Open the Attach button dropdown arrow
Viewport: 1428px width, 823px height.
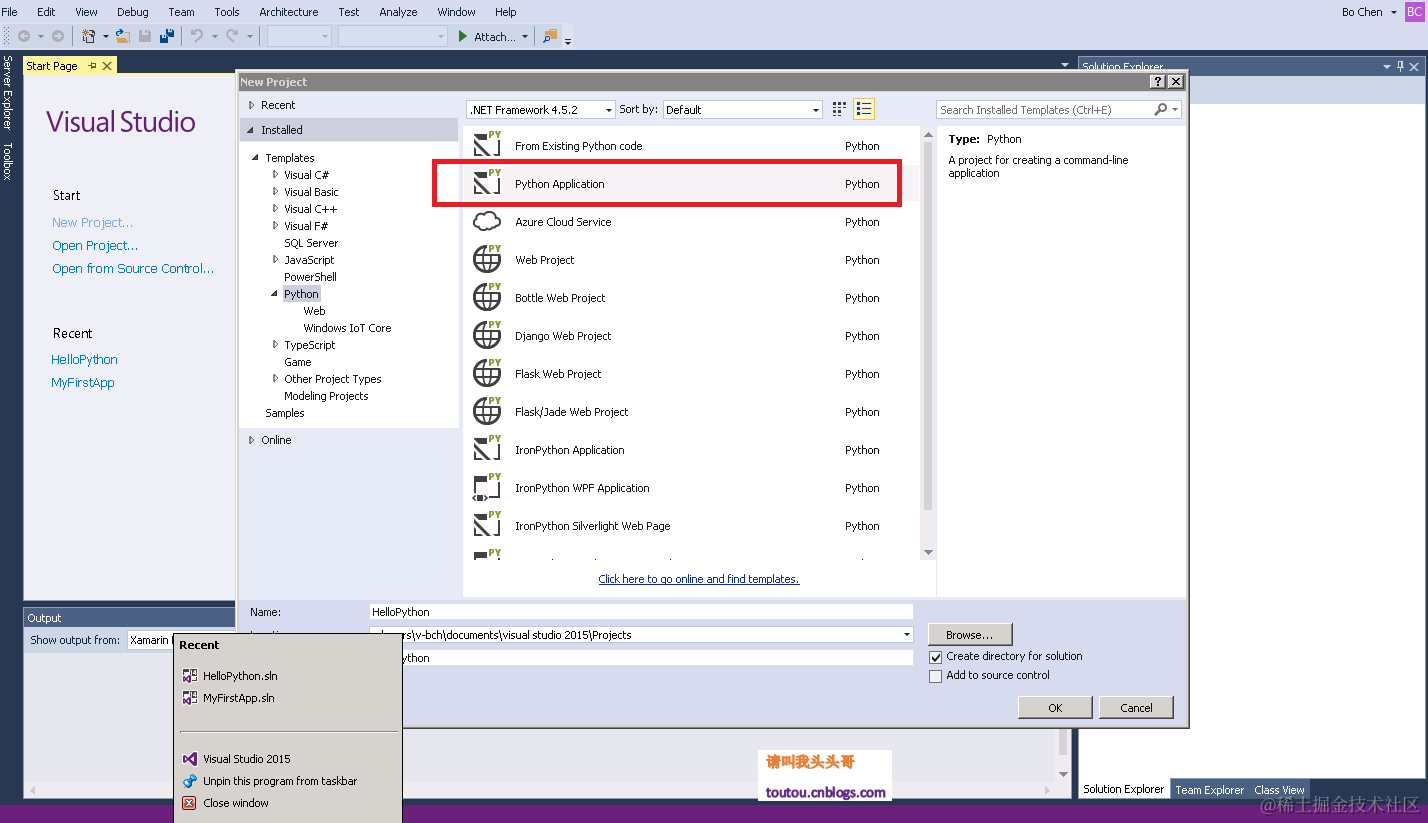coord(525,37)
